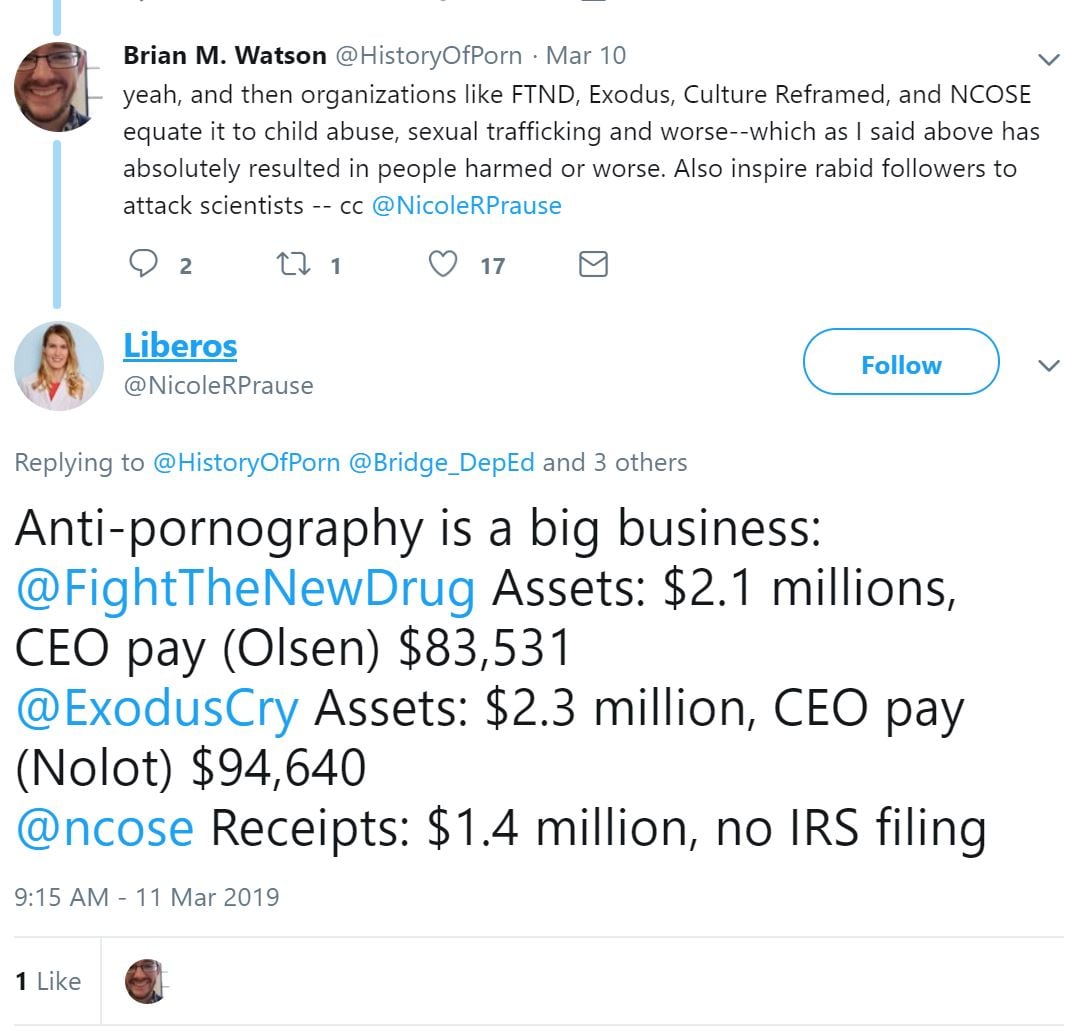Retweet Brian M. Watson's tweet
This screenshot has width=1088, height=1036.
pyautogui.click(x=292, y=264)
